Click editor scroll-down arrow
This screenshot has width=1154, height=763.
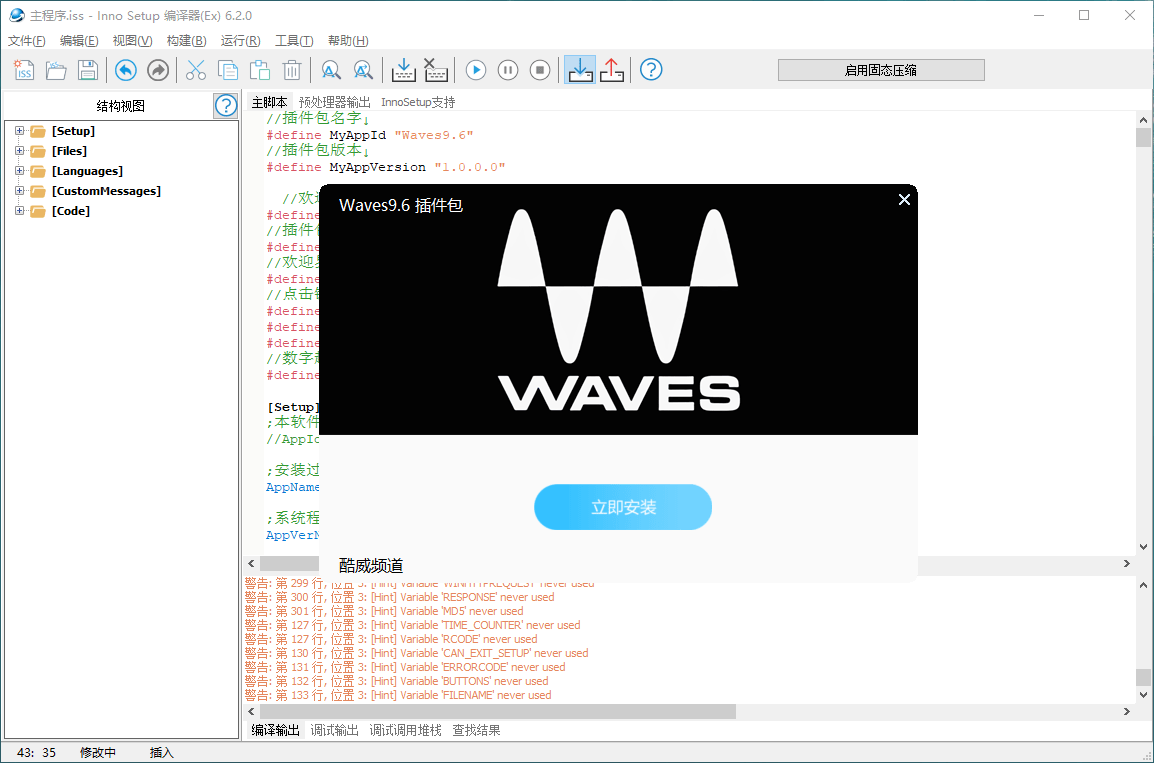coord(1143,546)
